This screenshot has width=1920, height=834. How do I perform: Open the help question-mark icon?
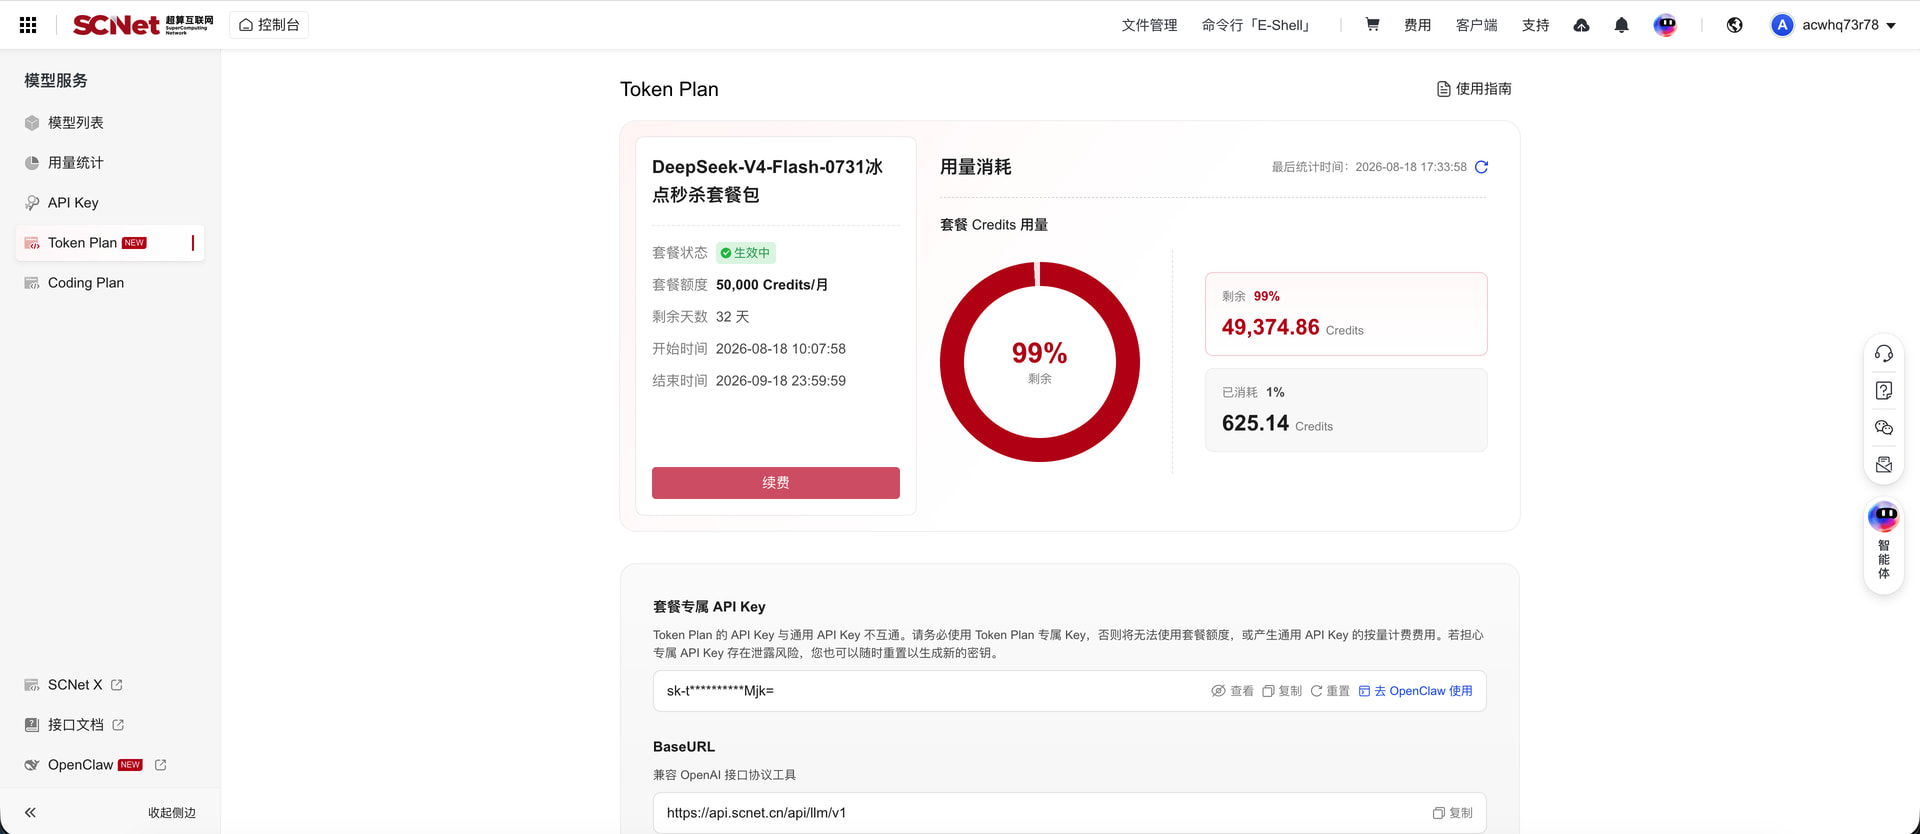click(x=1884, y=390)
